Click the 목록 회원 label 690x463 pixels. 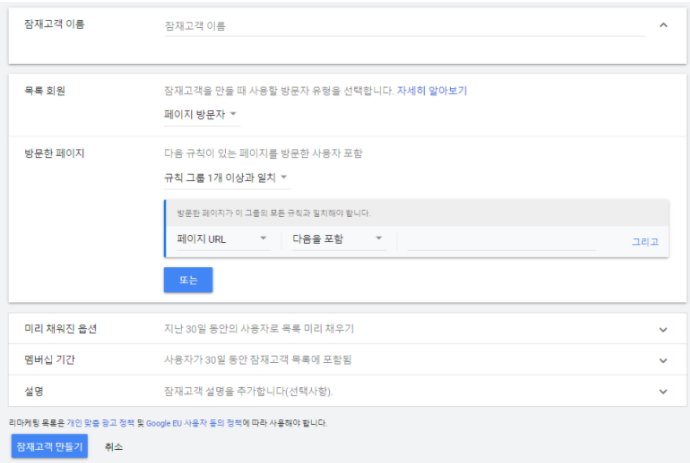(45, 91)
